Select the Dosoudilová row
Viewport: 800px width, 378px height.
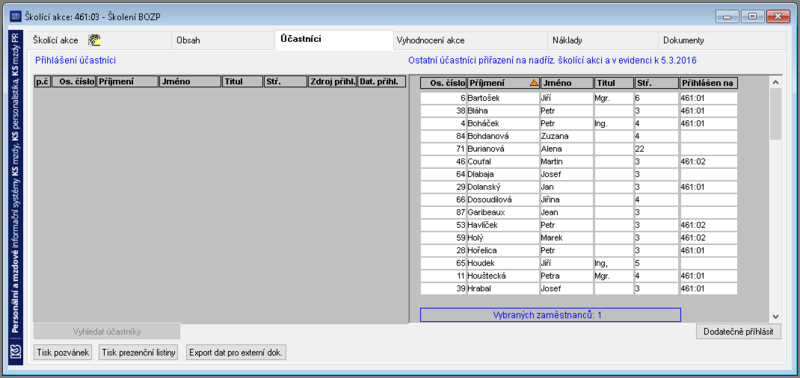(x=579, y=199)
